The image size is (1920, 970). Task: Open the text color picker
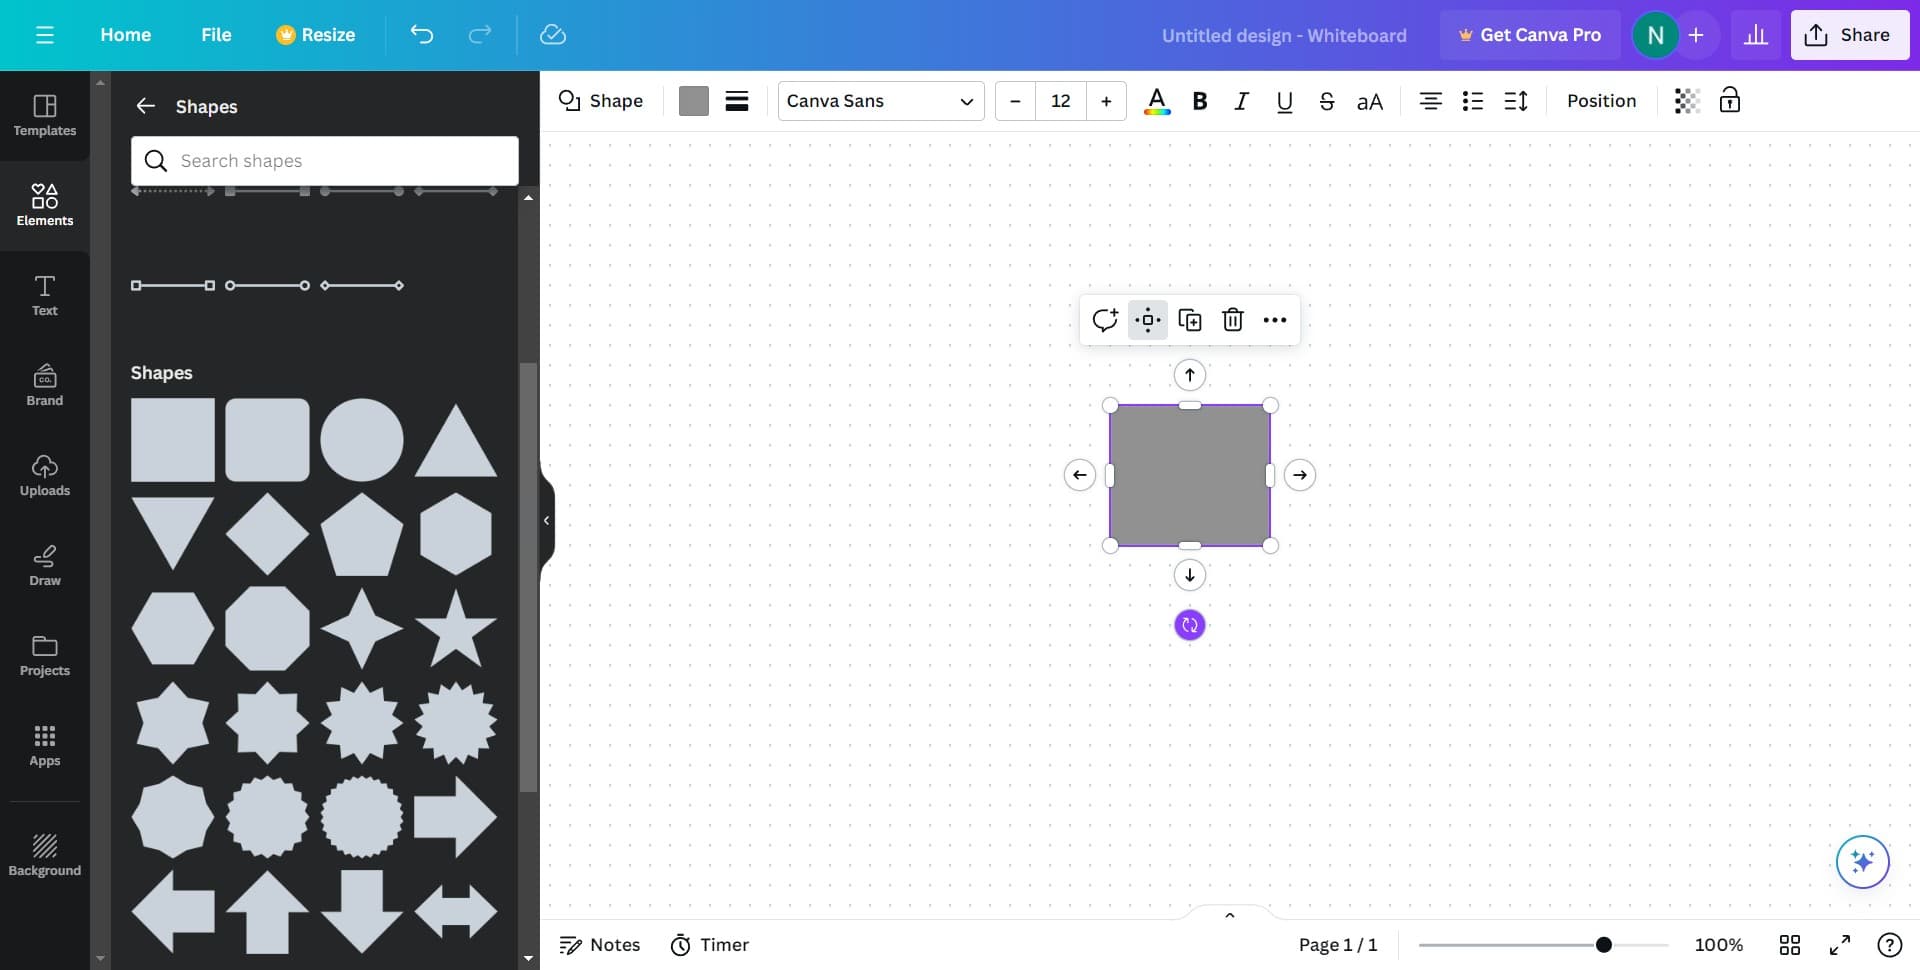point(1157,101)
